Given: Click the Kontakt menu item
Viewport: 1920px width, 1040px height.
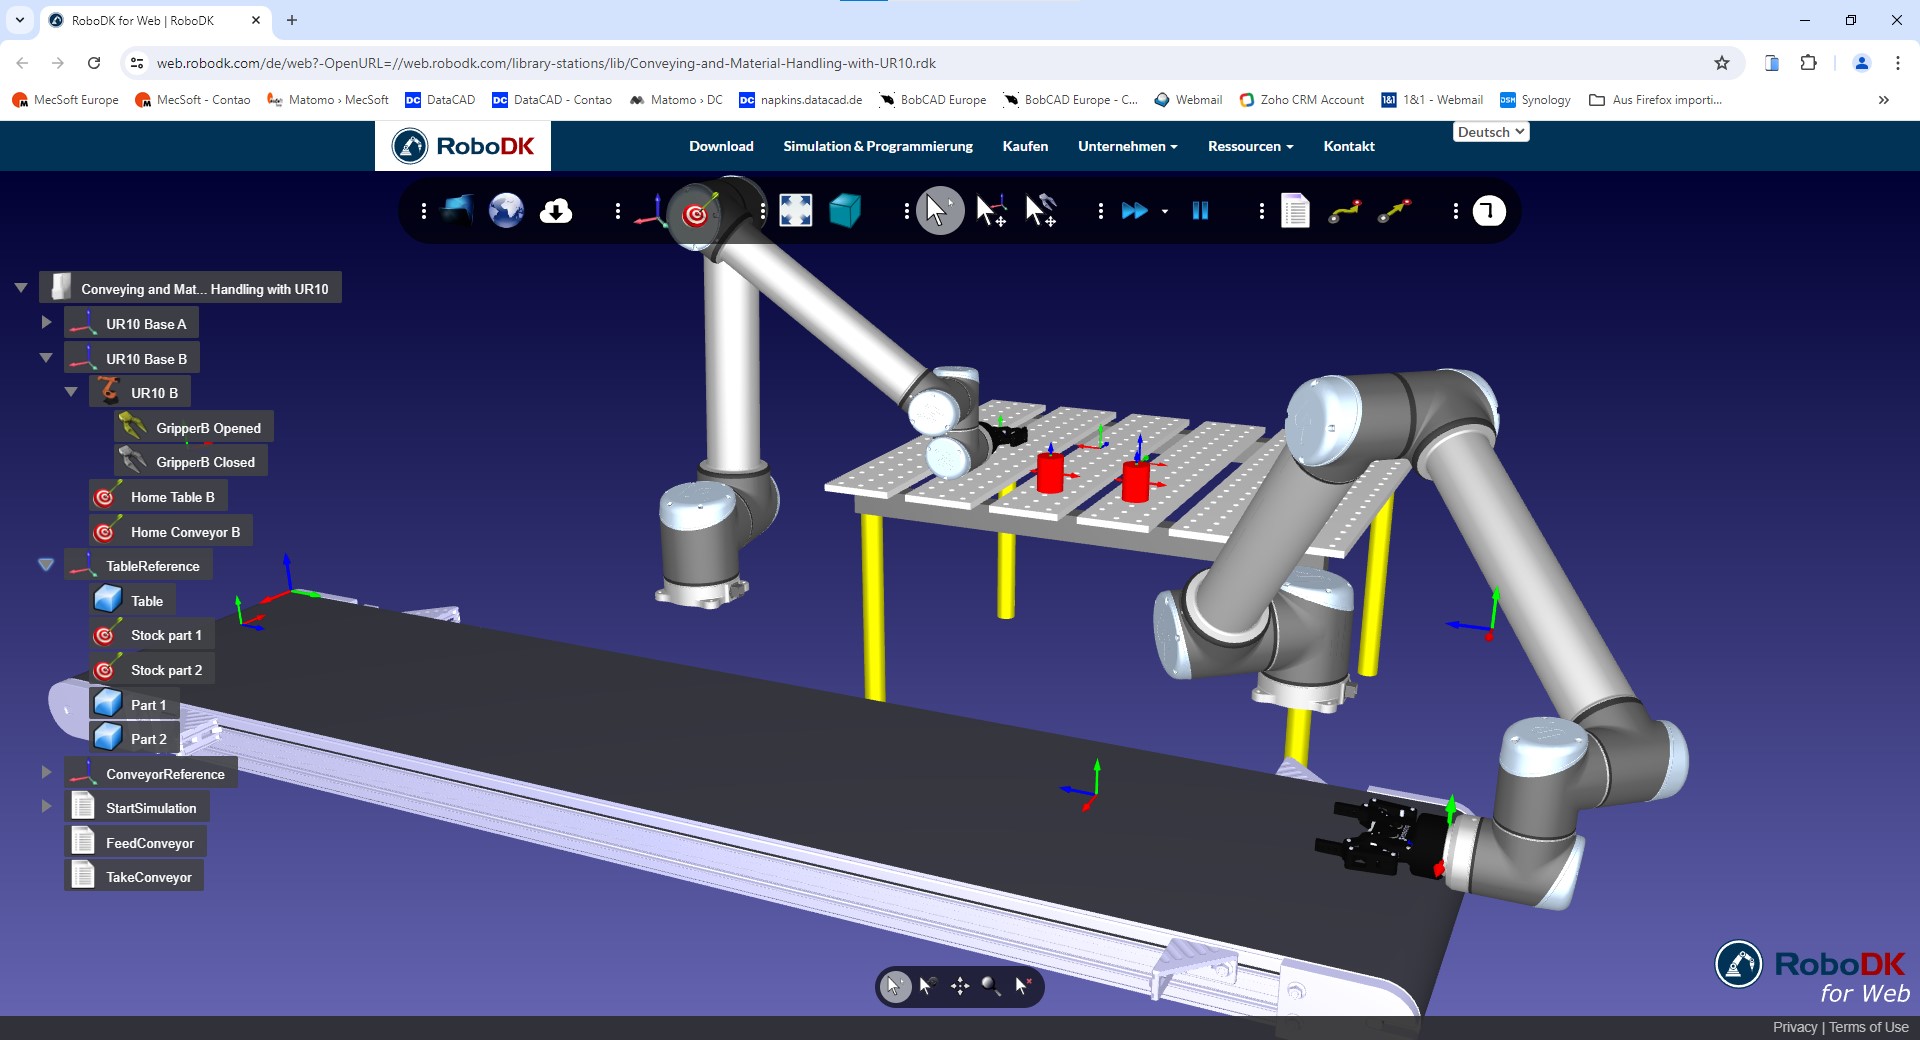Looking at the screenshot, I should (x=1348, y=146).
